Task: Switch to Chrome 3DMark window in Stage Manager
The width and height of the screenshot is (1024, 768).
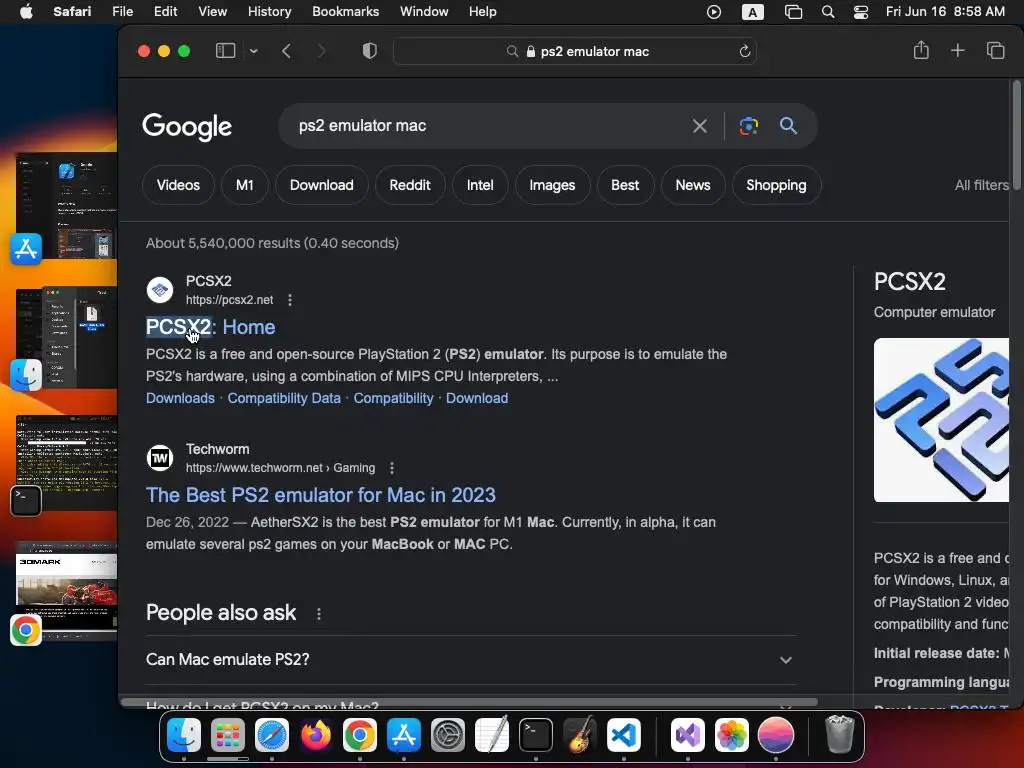Action: (66, 590)
